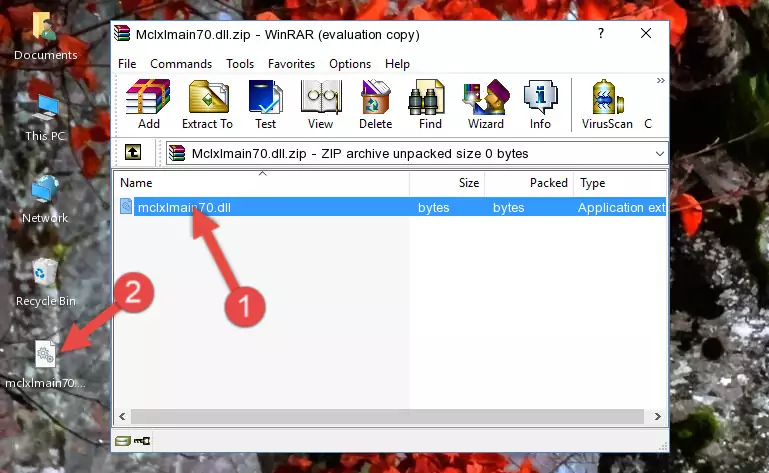
Task: Select the mclxlmain70 desktop file icon
Action: 45,365
